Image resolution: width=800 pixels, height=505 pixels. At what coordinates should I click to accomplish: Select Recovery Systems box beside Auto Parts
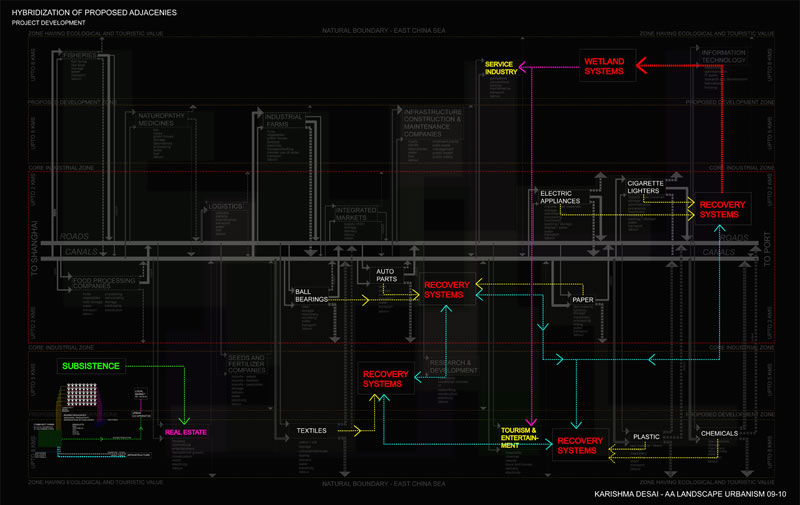pos(447,289)
